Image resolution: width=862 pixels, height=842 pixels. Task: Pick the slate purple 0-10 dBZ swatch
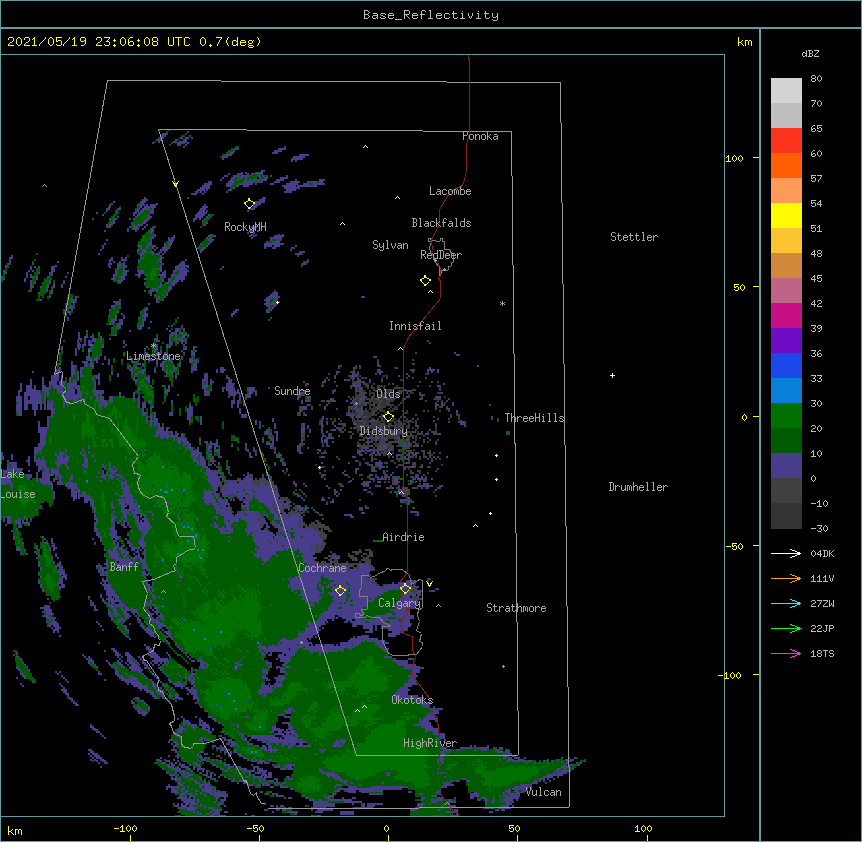786,466
